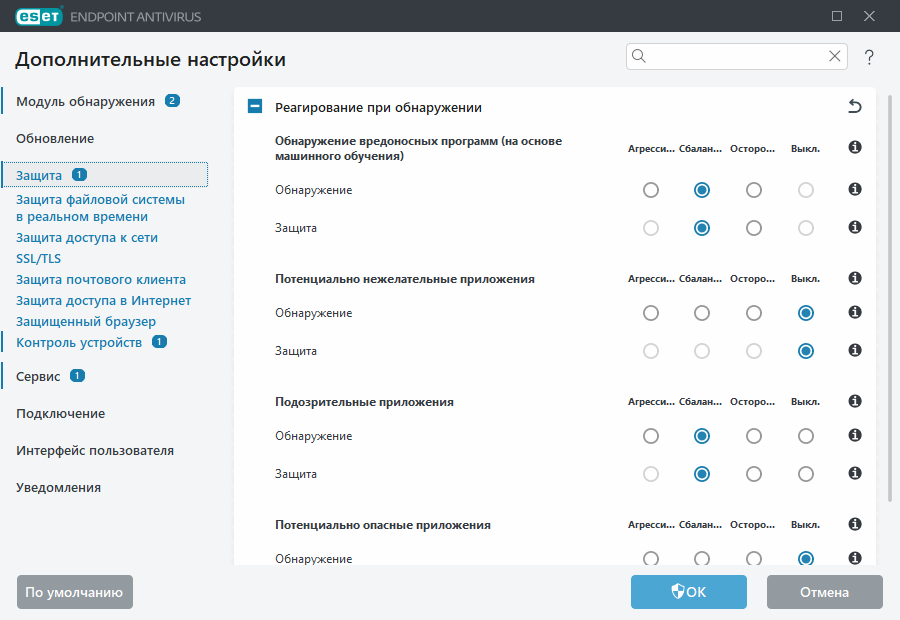Collapse the Реагирование при обнаружении section

click(x=254, y=106)
